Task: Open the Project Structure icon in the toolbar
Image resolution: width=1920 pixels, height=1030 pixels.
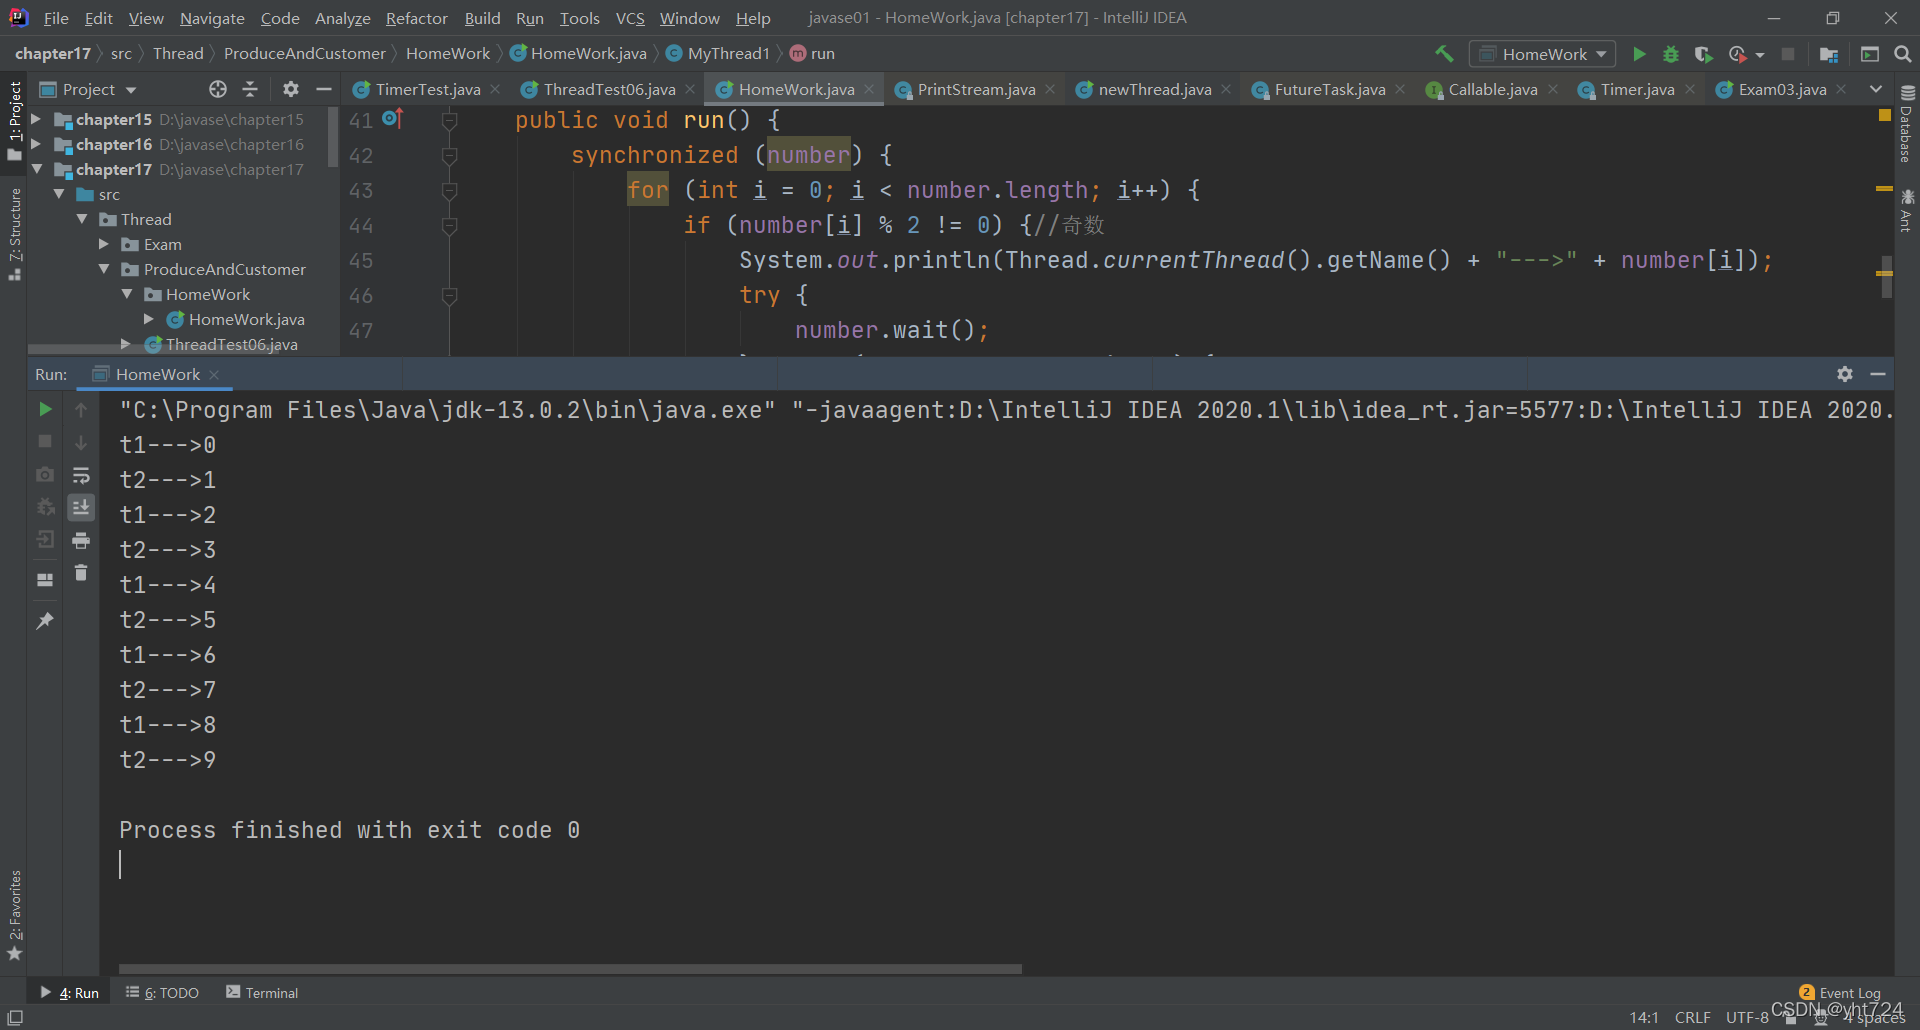Action: (x=1829, y=54)
